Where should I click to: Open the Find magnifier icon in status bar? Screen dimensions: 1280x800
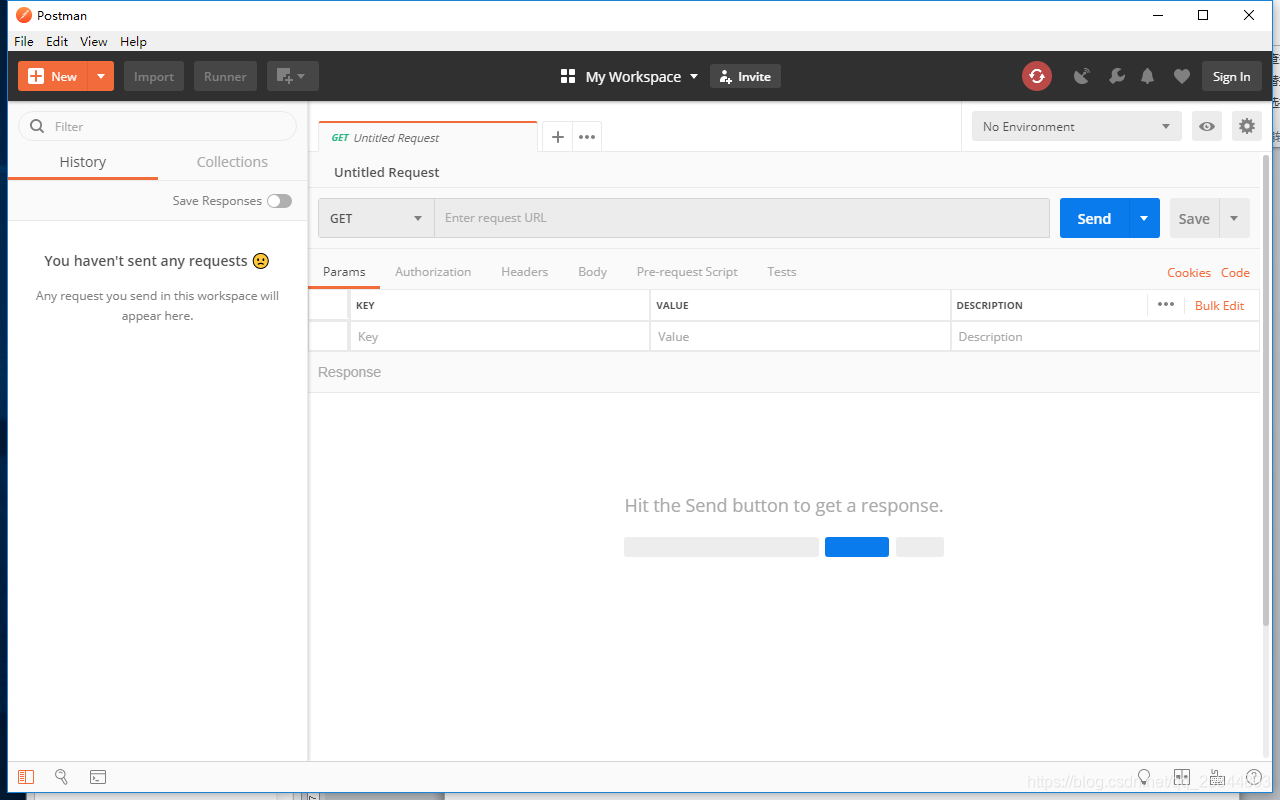[x=61, y=777]
